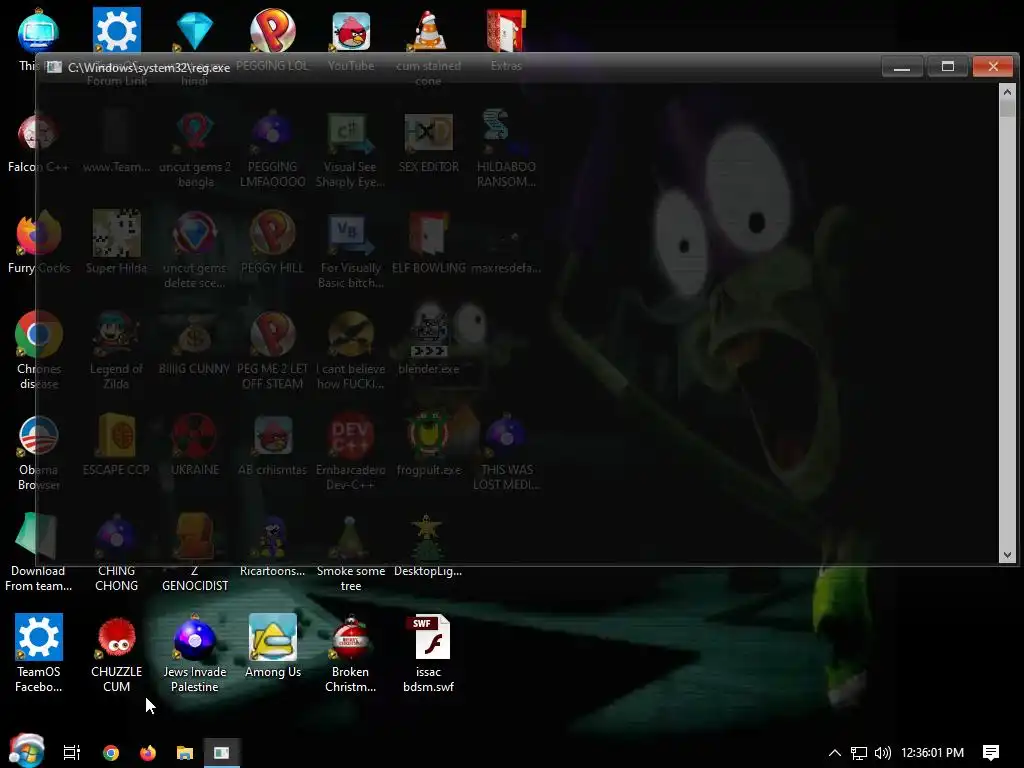Screen dimensions: 1024x768
Task: Select the blue diamond gem desktop icon
Action: (195, 31)
